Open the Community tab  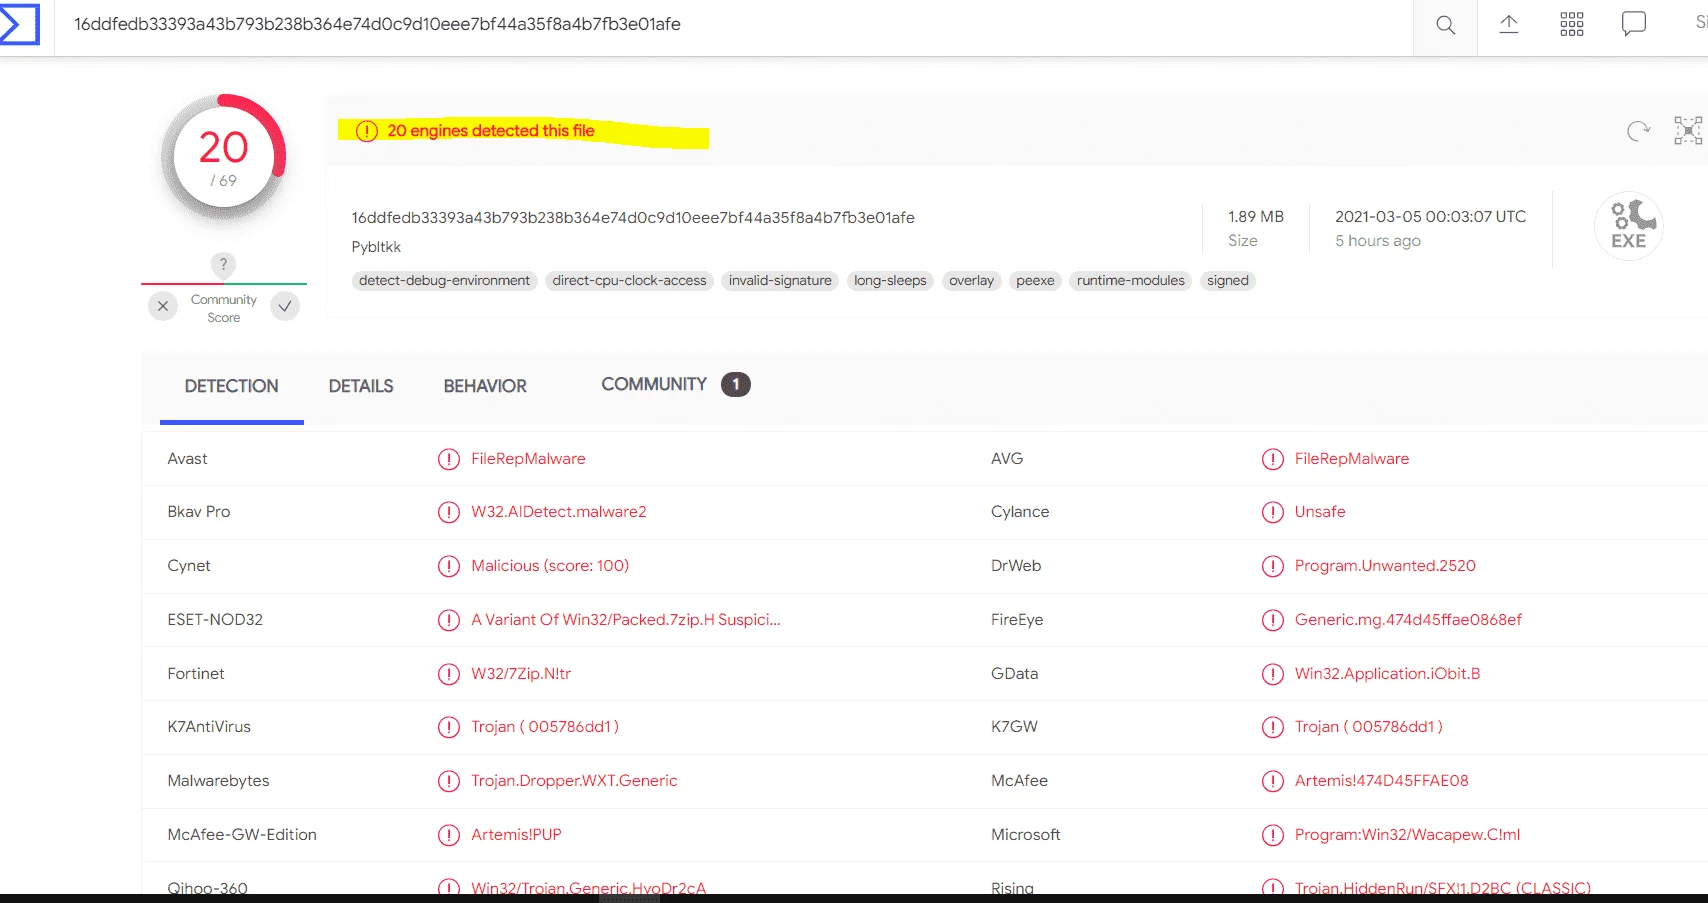pyautogui.click(x=654, y=384)
